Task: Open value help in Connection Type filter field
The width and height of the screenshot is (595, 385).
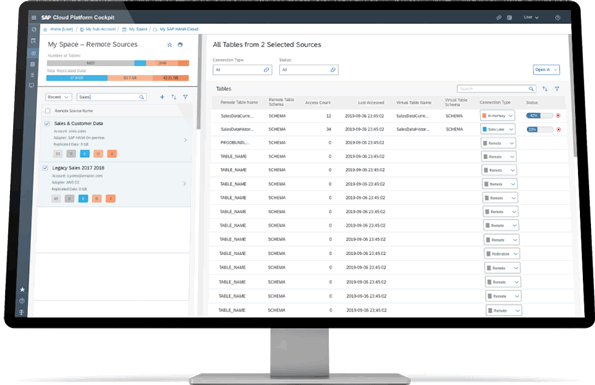Action: (x=266, y=70)
